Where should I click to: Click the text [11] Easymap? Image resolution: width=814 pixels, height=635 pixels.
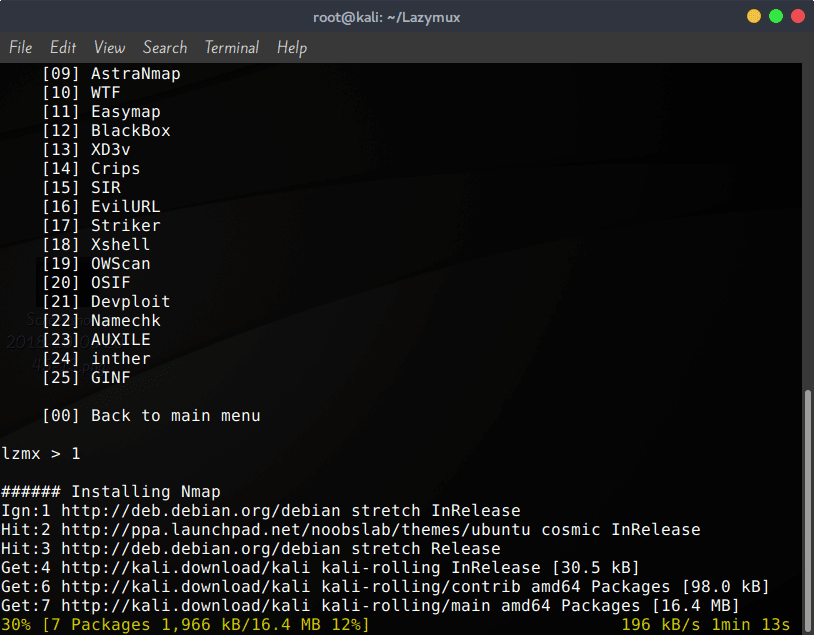102,112
